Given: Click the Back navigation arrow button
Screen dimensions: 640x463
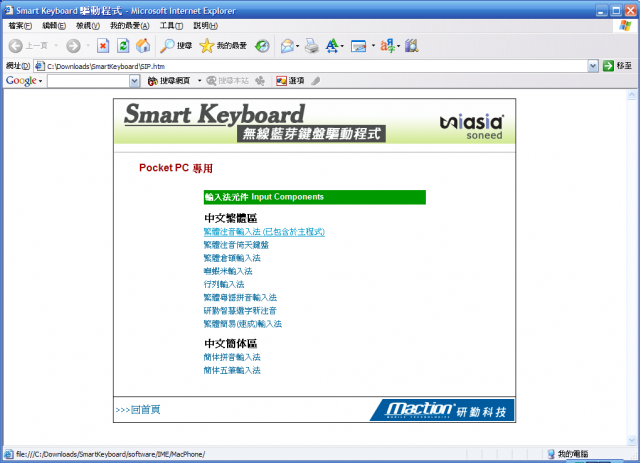Looking at the screenshot, I should point(16,46).
